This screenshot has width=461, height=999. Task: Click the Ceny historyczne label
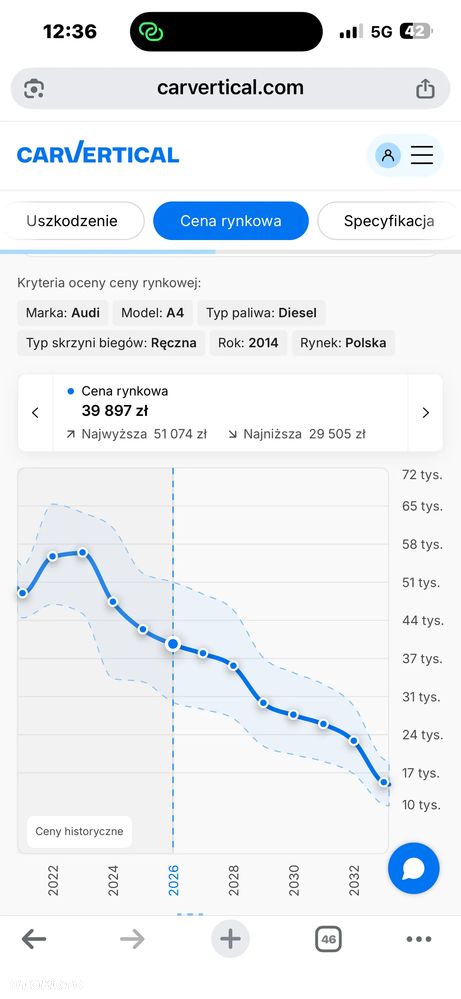tap(80, 831)
